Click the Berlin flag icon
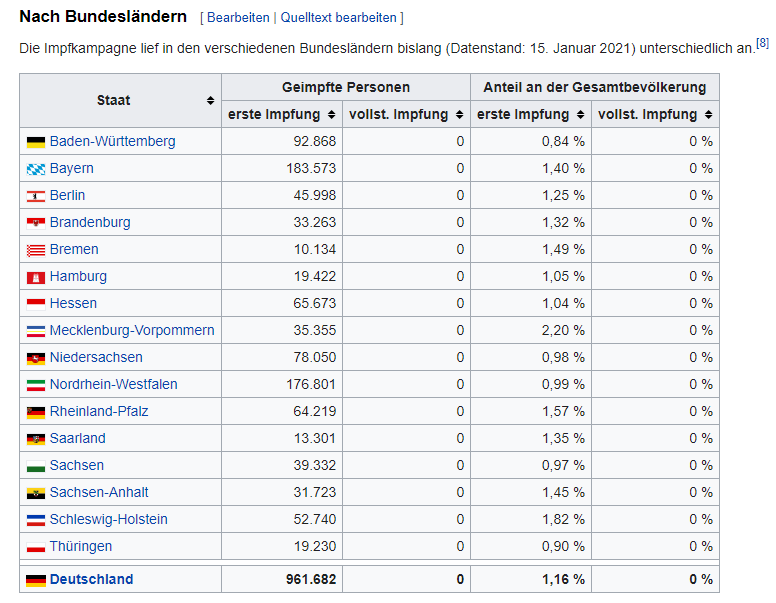Image resolution: width=776 pixels, height=603 pixels. tap(36, 196)
